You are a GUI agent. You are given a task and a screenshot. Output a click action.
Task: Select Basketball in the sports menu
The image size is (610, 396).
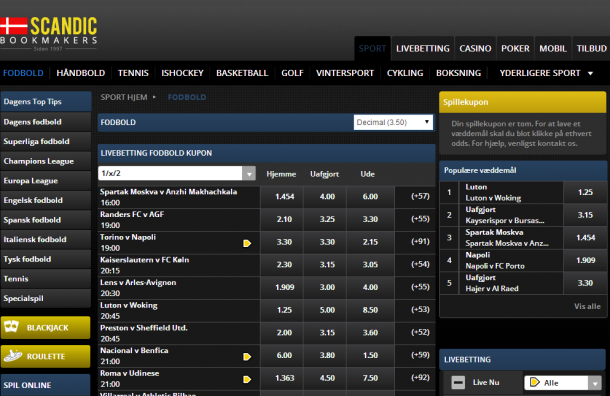242,73
